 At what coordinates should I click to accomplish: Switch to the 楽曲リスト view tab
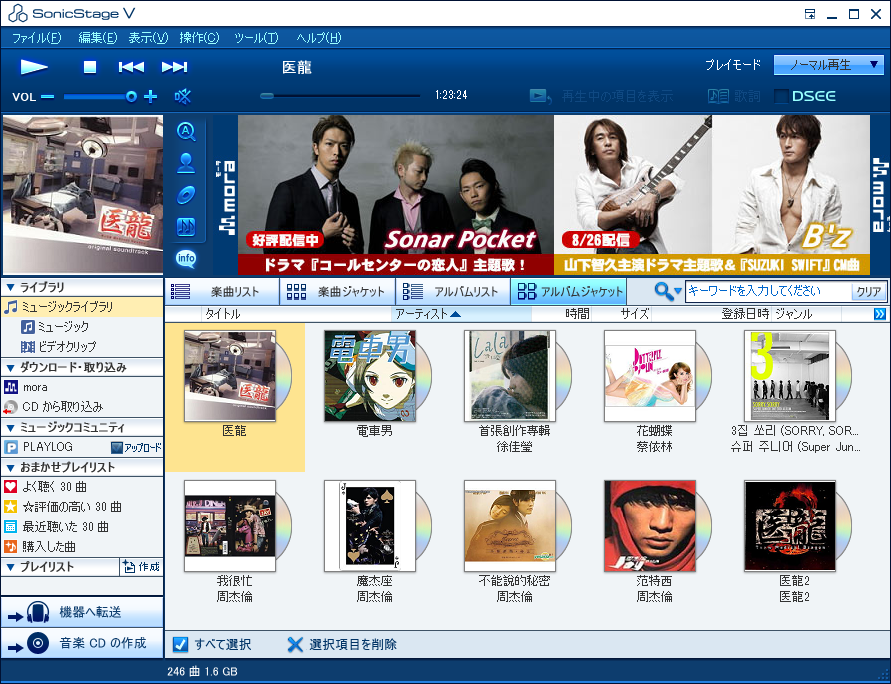222,291
